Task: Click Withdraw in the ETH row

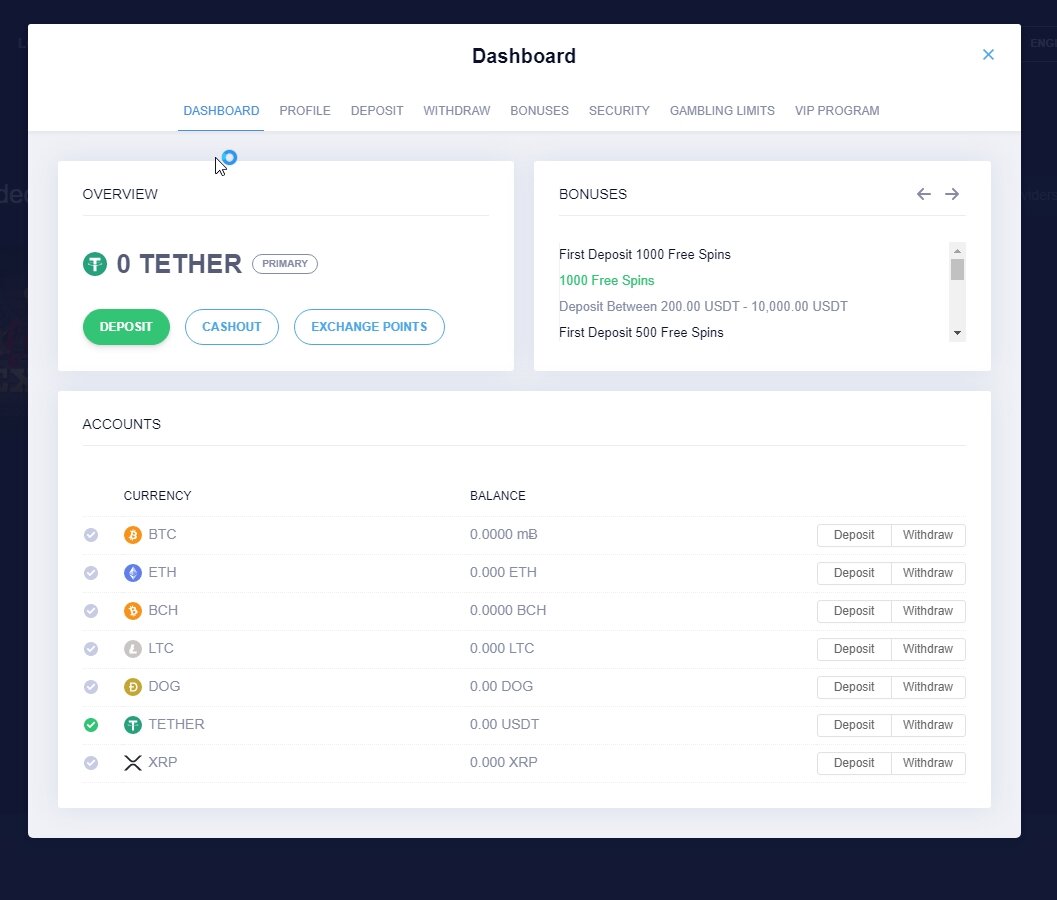Action: click(x=928, y=573)
